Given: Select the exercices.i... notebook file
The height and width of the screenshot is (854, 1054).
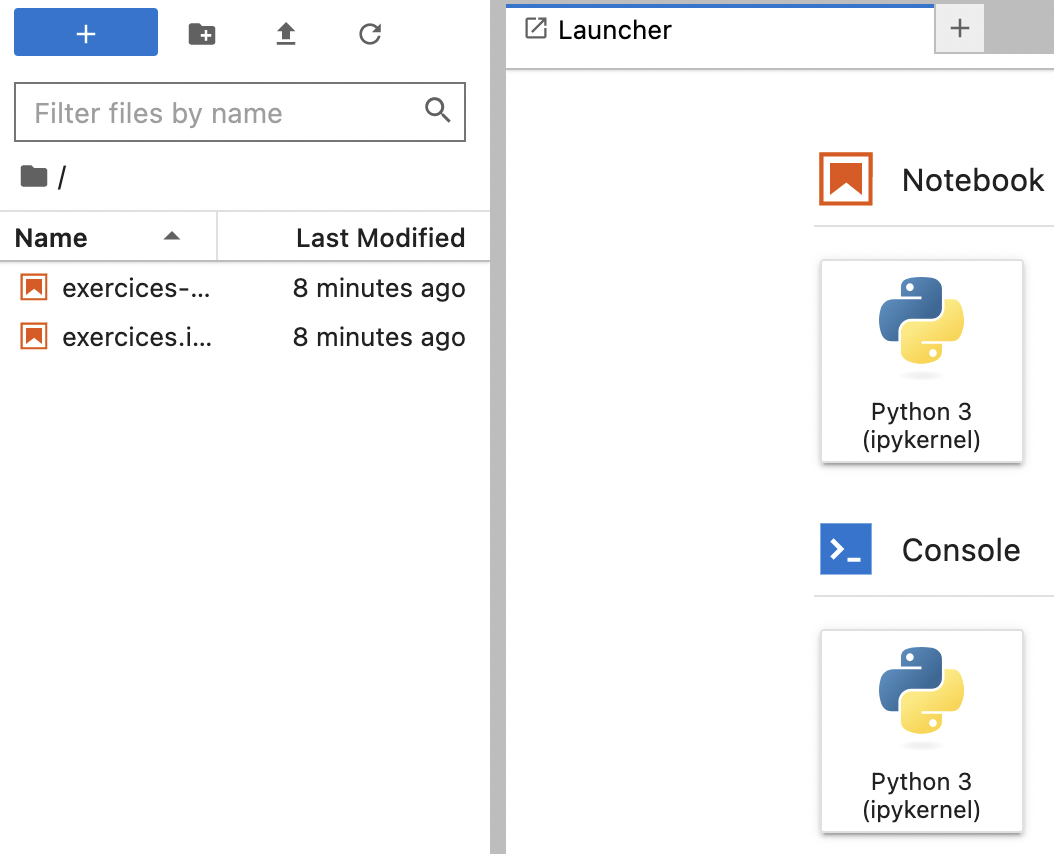Looking at the screenshot, I should pos(136,337).
